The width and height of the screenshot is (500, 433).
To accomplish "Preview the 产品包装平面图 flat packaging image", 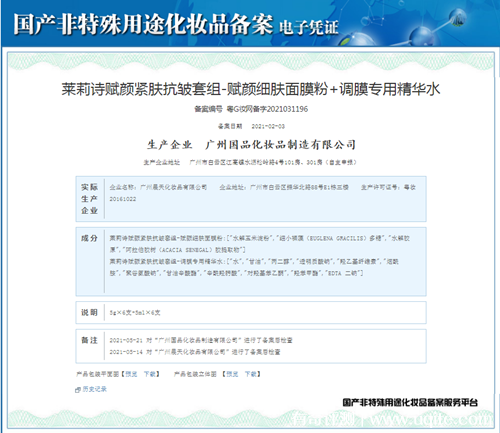I will click(x=131, y=374).
